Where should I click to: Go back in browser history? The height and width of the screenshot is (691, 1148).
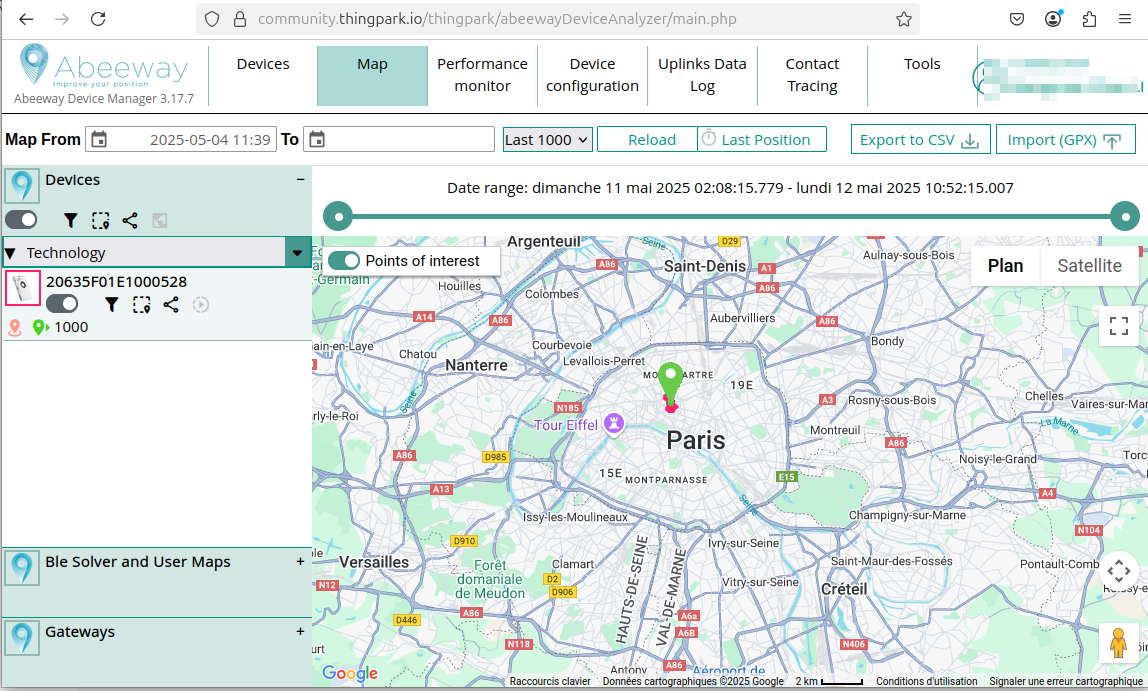pos(26,19)
